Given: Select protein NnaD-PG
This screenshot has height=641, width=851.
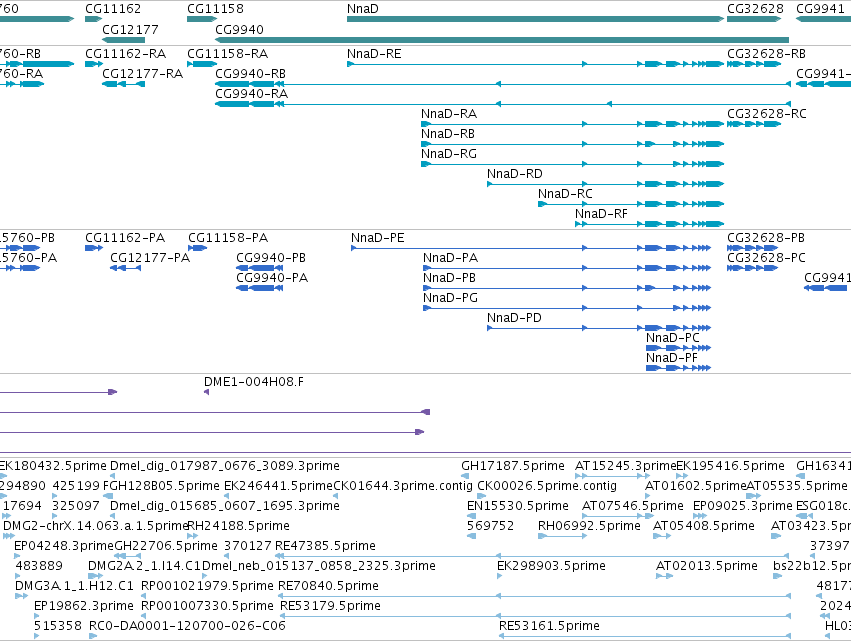Looking at the screenshot, I should point(450,298).
